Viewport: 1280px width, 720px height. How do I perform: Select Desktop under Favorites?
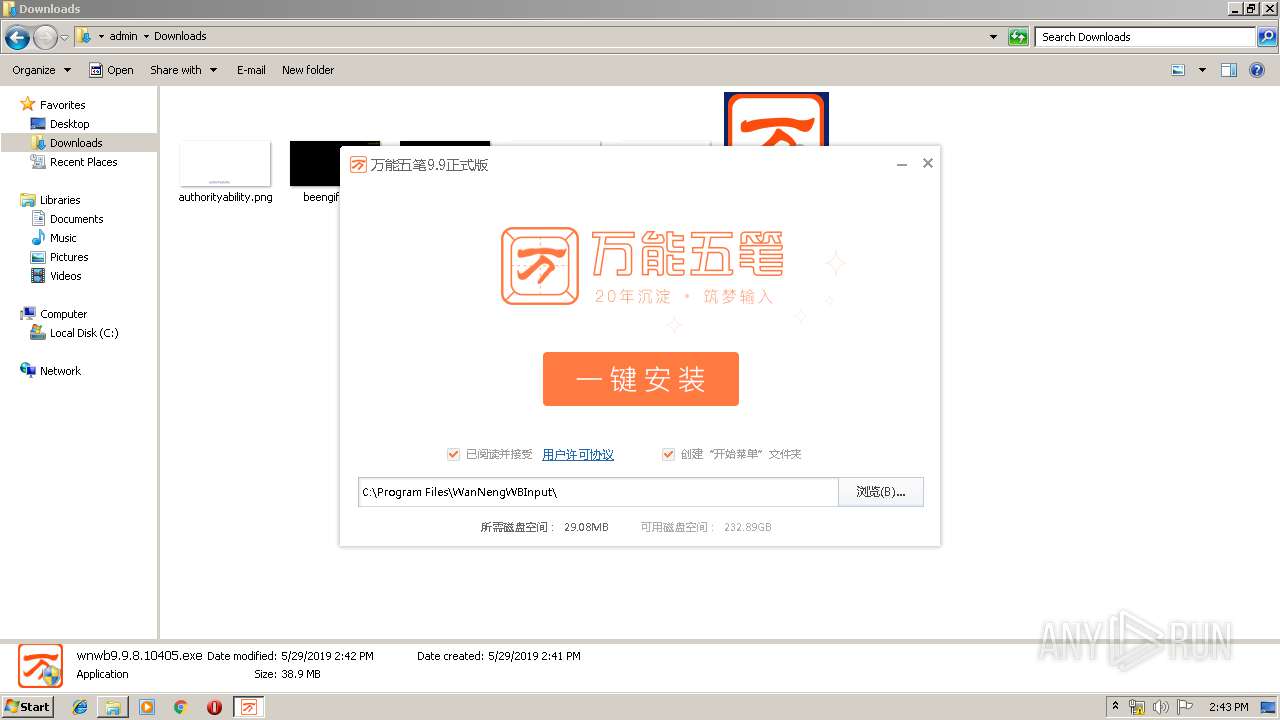69,124
